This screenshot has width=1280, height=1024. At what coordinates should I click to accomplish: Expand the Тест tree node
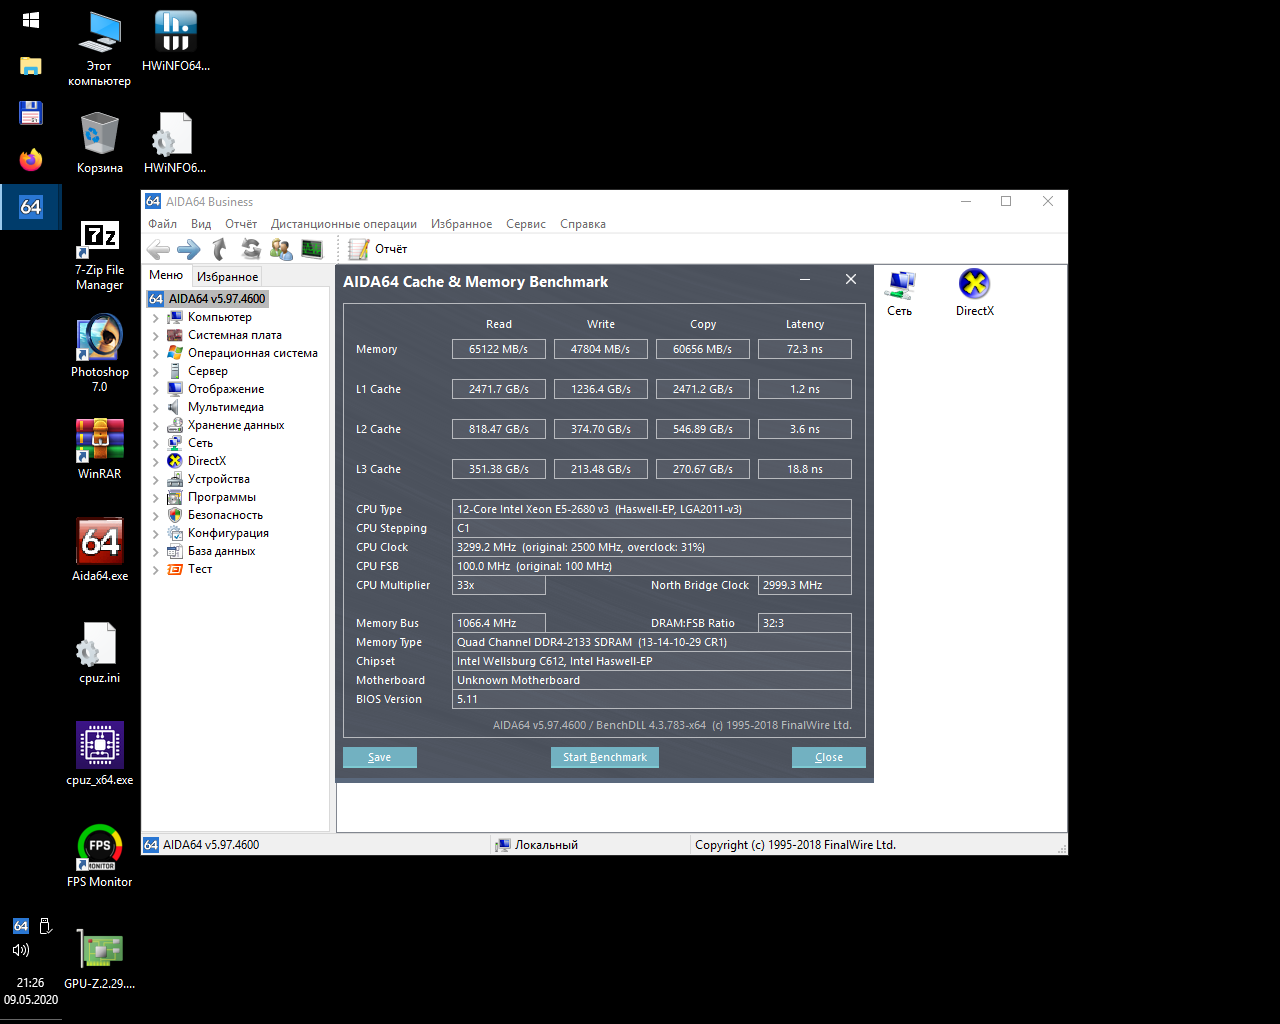pos(155,569)
